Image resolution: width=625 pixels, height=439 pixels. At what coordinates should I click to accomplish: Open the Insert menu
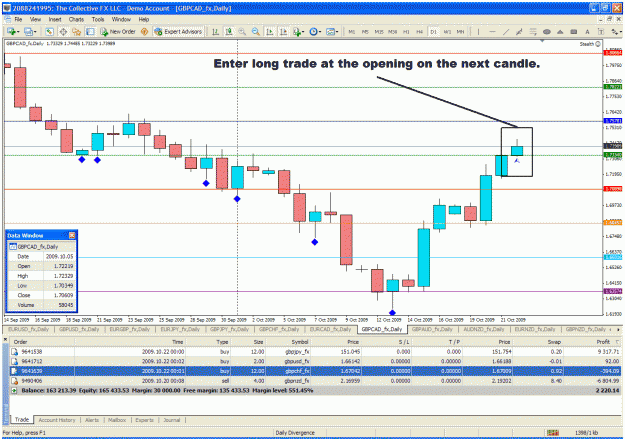[x=55, y=19]
